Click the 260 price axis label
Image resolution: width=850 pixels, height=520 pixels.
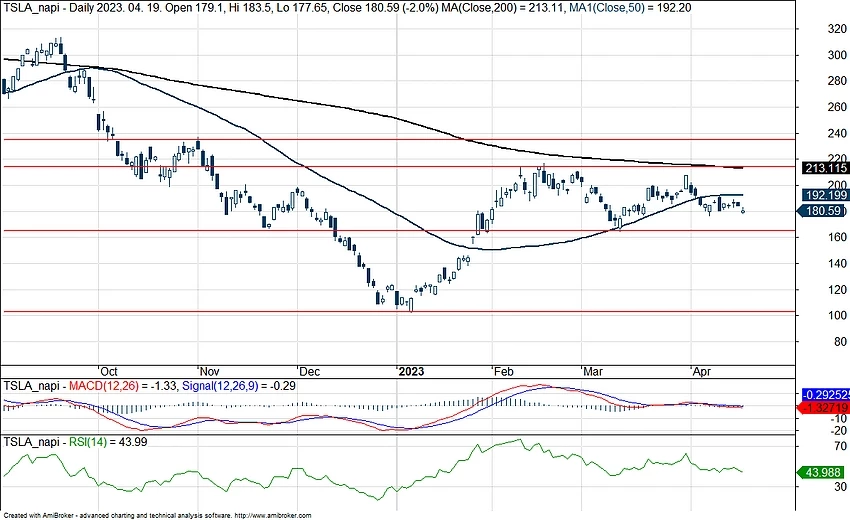837,107
